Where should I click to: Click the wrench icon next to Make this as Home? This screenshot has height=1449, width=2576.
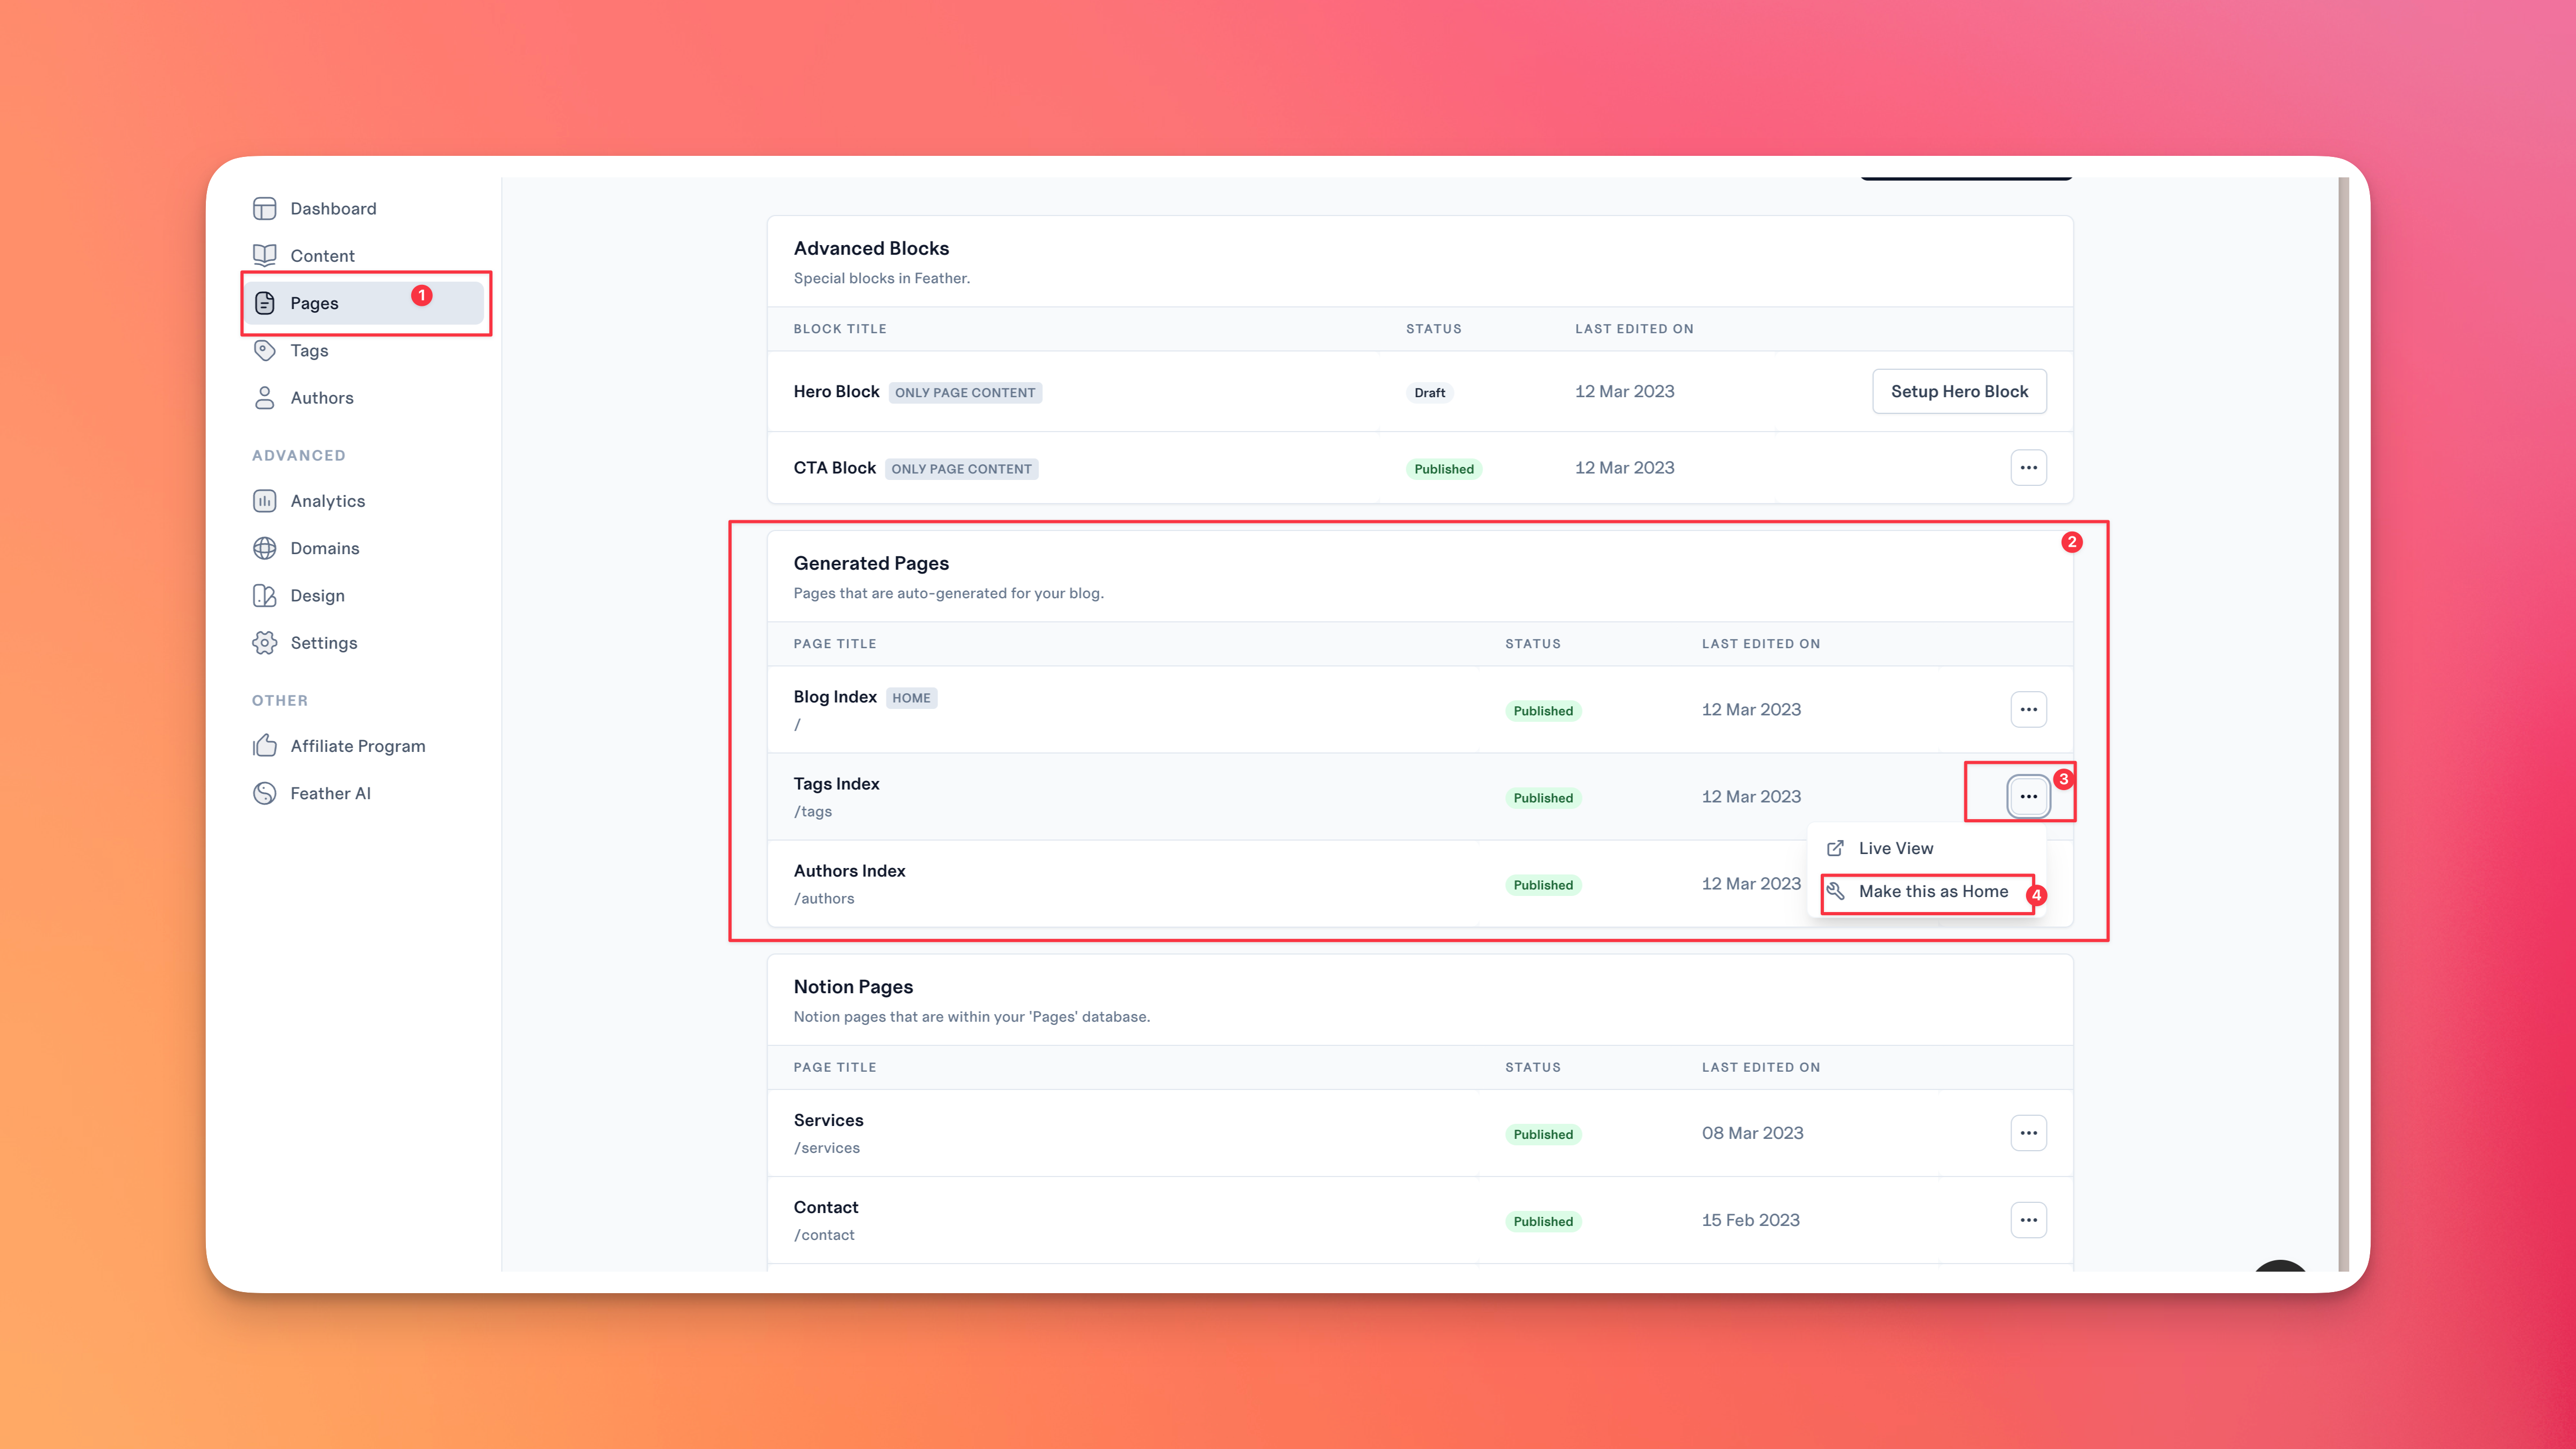[x=1836, y=891]
